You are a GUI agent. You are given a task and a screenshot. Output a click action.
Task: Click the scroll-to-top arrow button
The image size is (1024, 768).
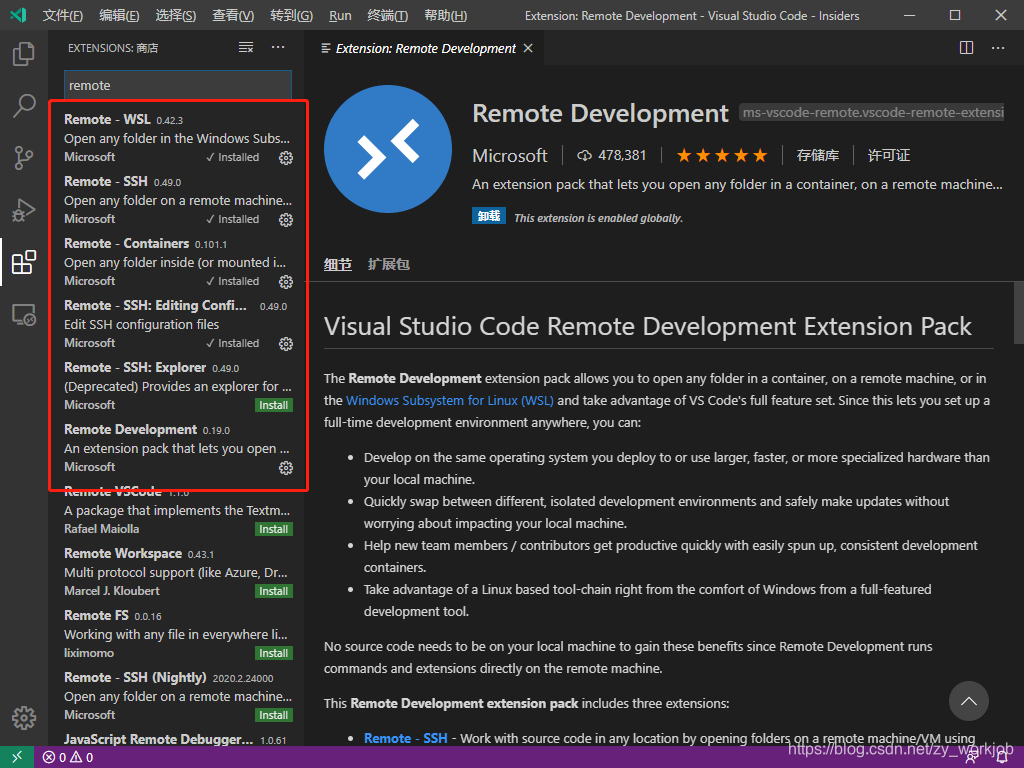968,701
